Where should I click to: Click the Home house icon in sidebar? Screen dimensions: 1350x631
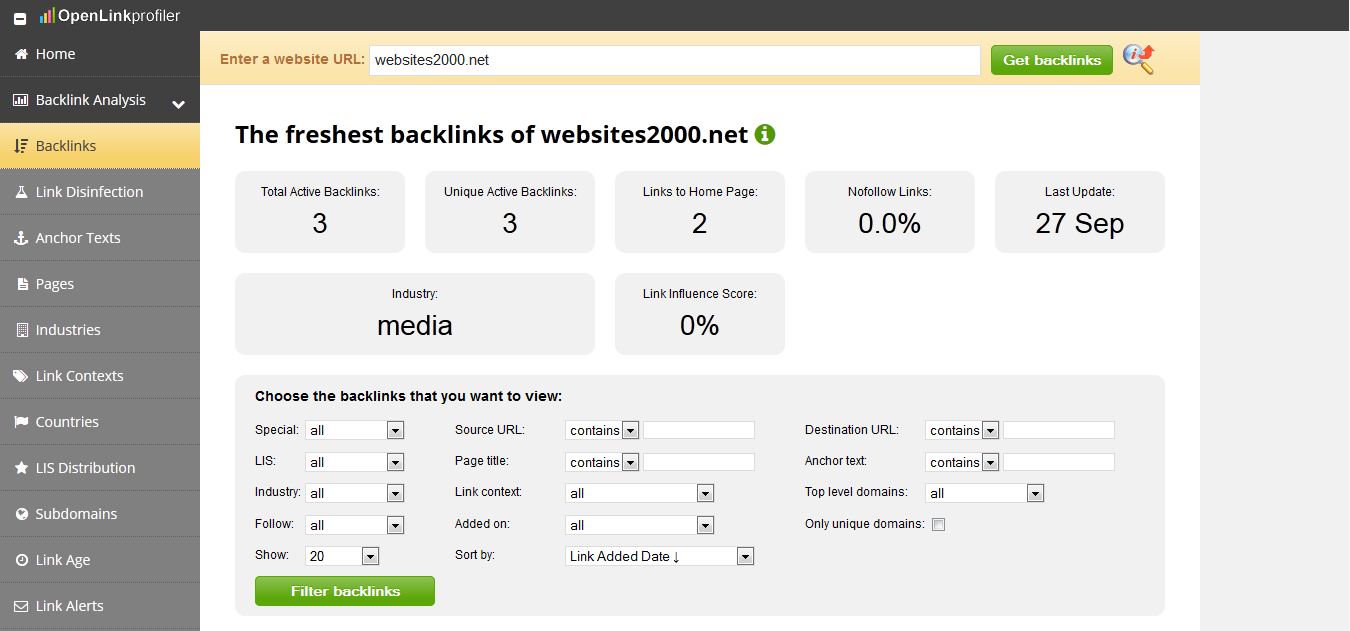coord(21,54)
